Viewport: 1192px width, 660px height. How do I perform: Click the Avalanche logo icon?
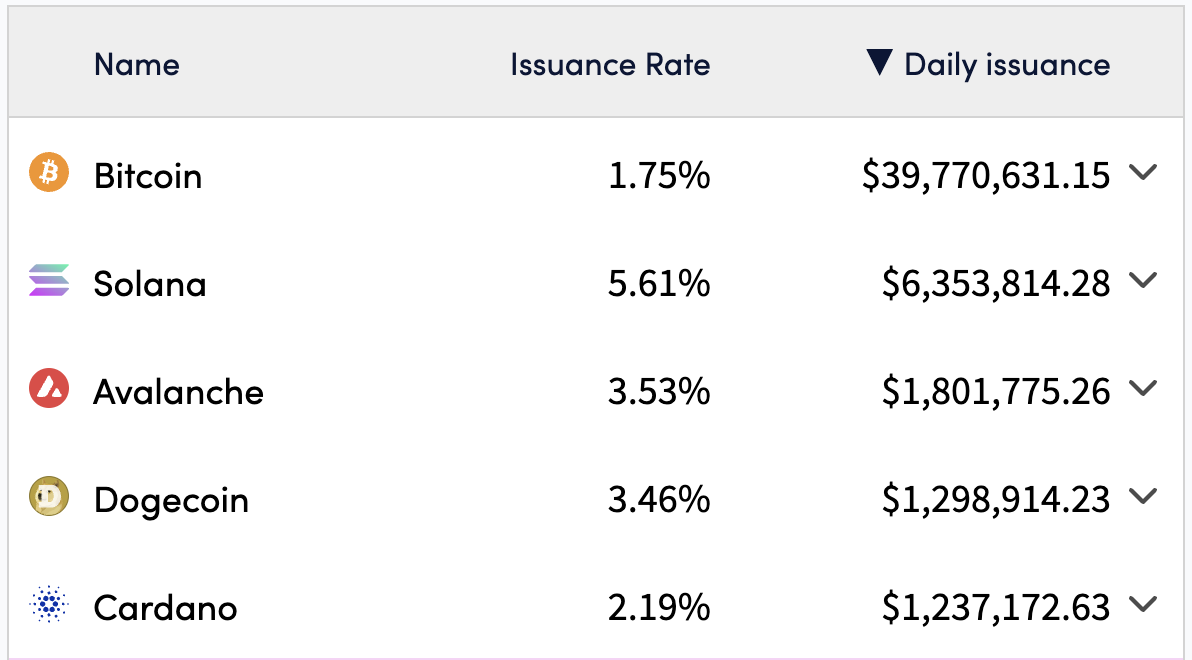(x=48, y=389)
